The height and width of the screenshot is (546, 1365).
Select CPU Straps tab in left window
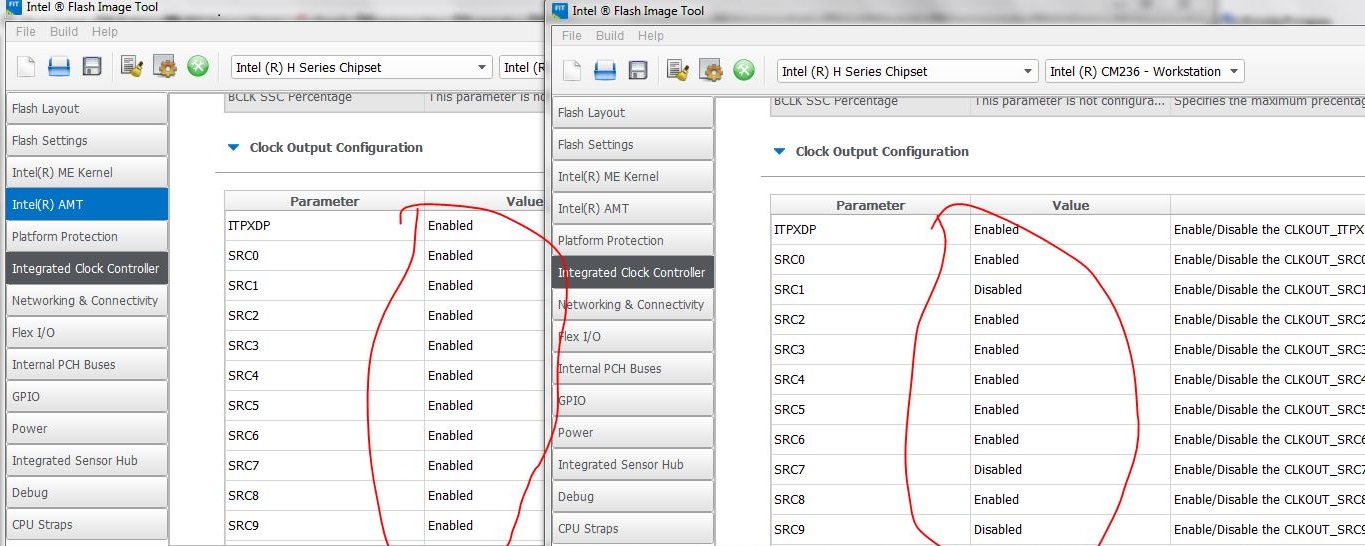click(87, 525)
